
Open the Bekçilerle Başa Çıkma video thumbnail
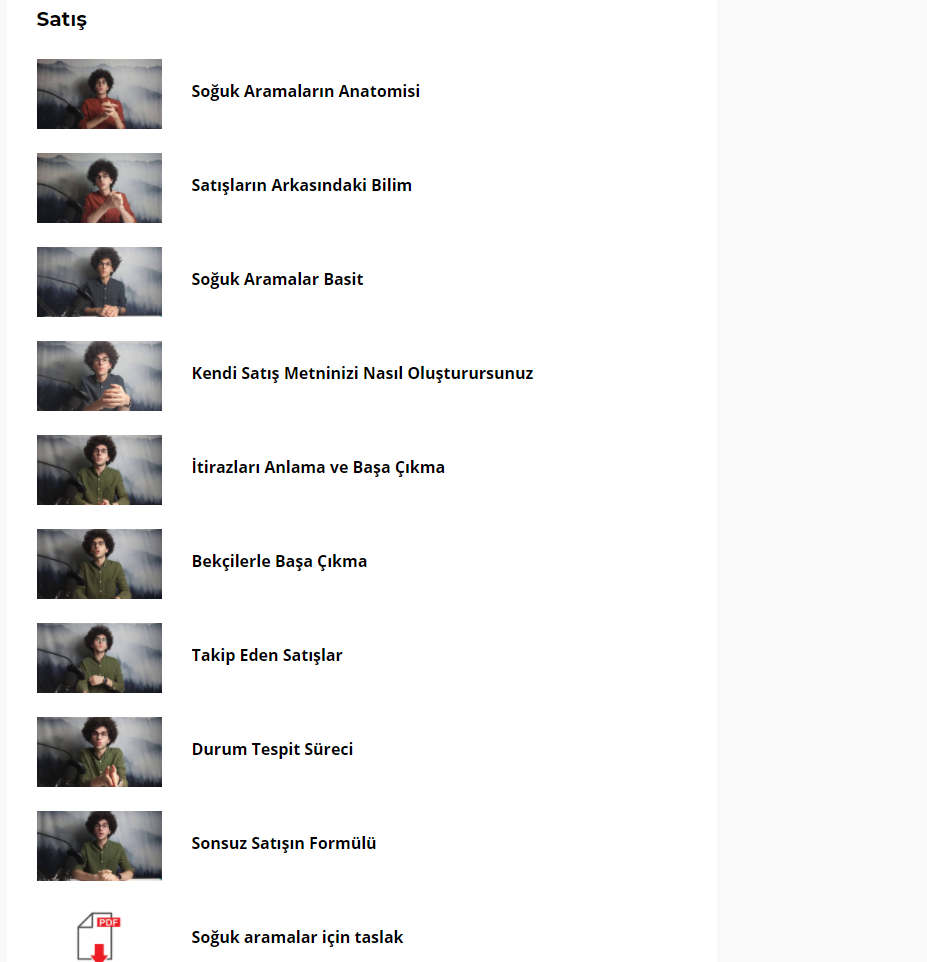99,564
